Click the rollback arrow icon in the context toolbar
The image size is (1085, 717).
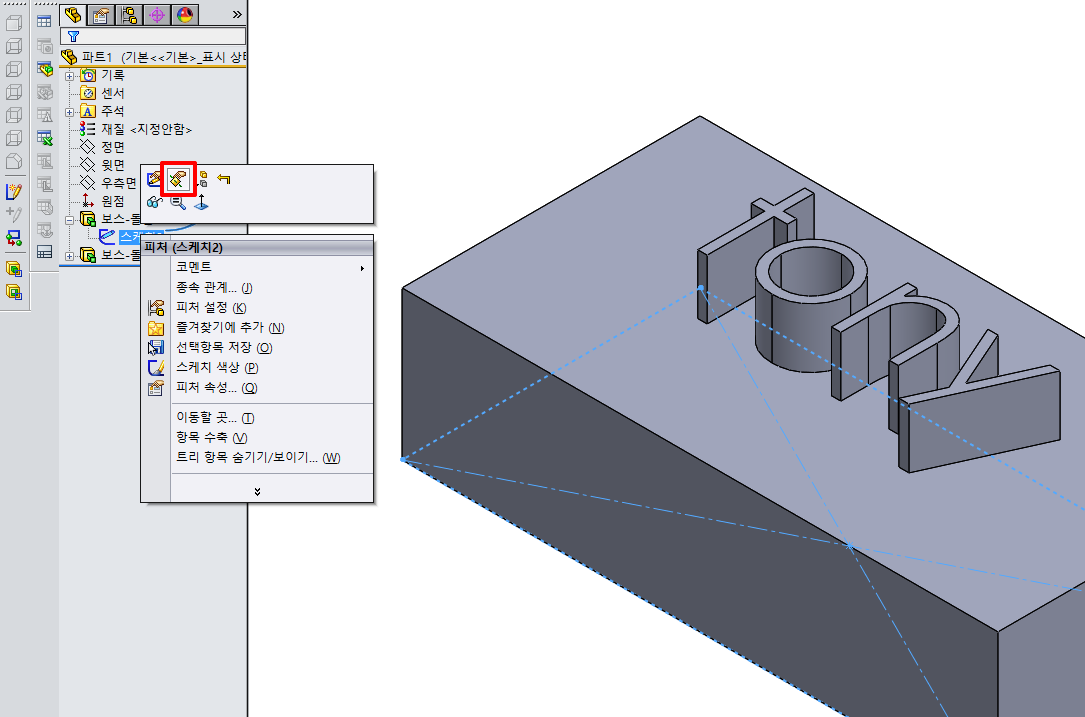223,178
